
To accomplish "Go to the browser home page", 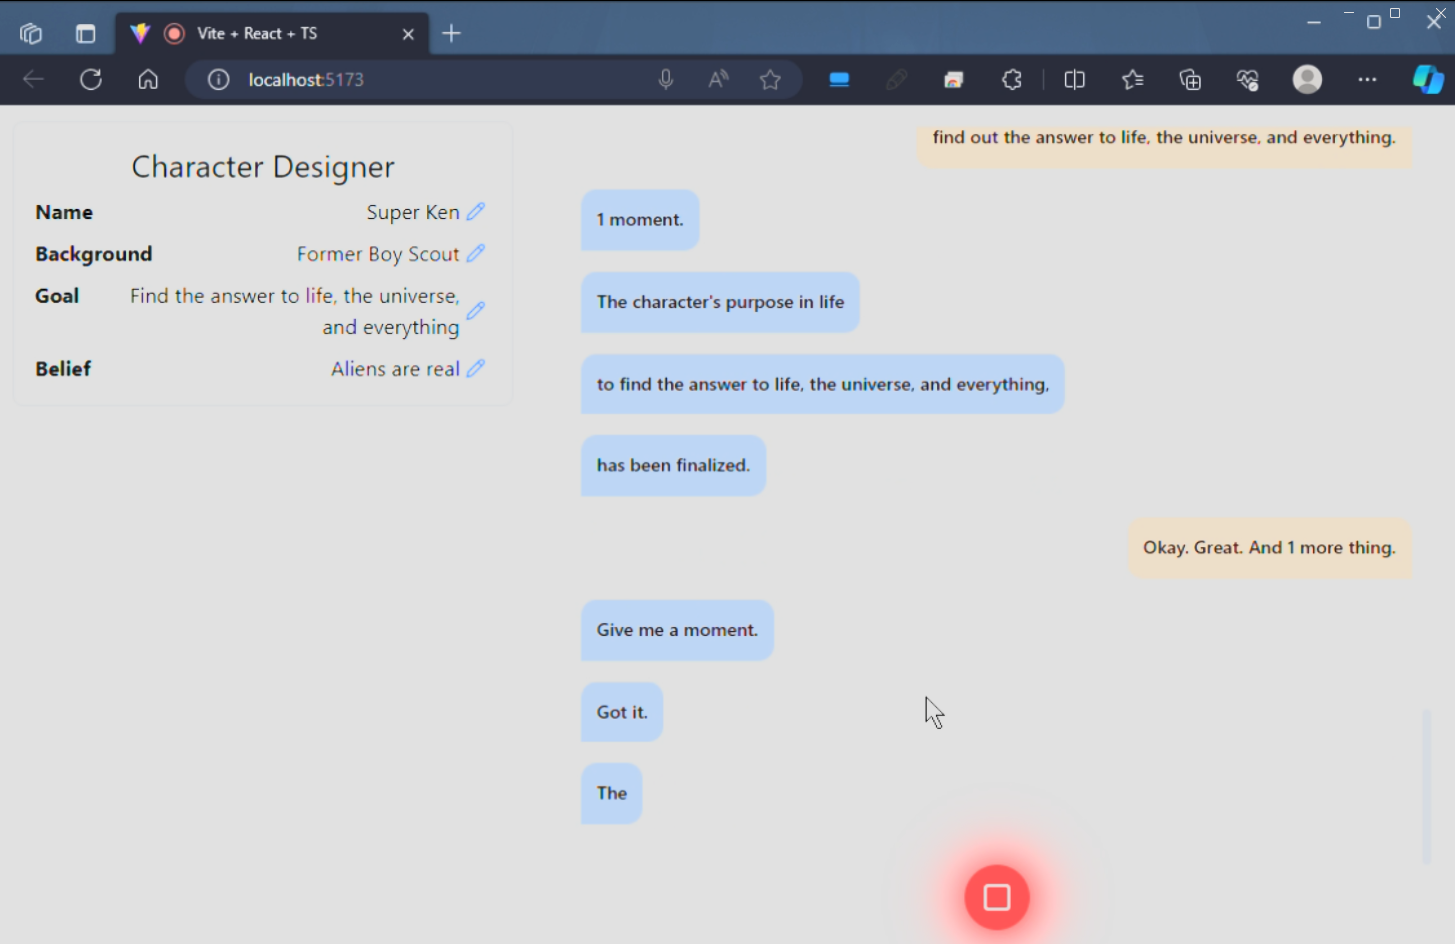I will (148, 80).
